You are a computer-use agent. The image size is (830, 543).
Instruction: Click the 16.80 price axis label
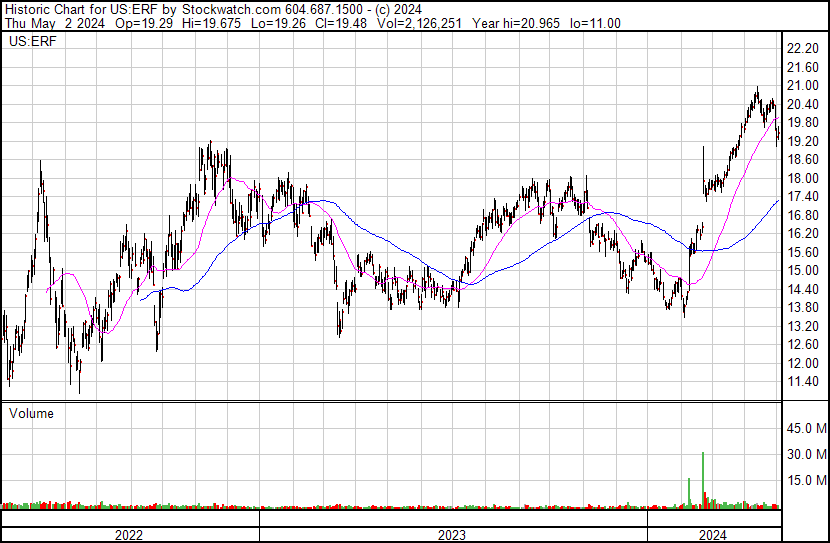tap(803, 215)
